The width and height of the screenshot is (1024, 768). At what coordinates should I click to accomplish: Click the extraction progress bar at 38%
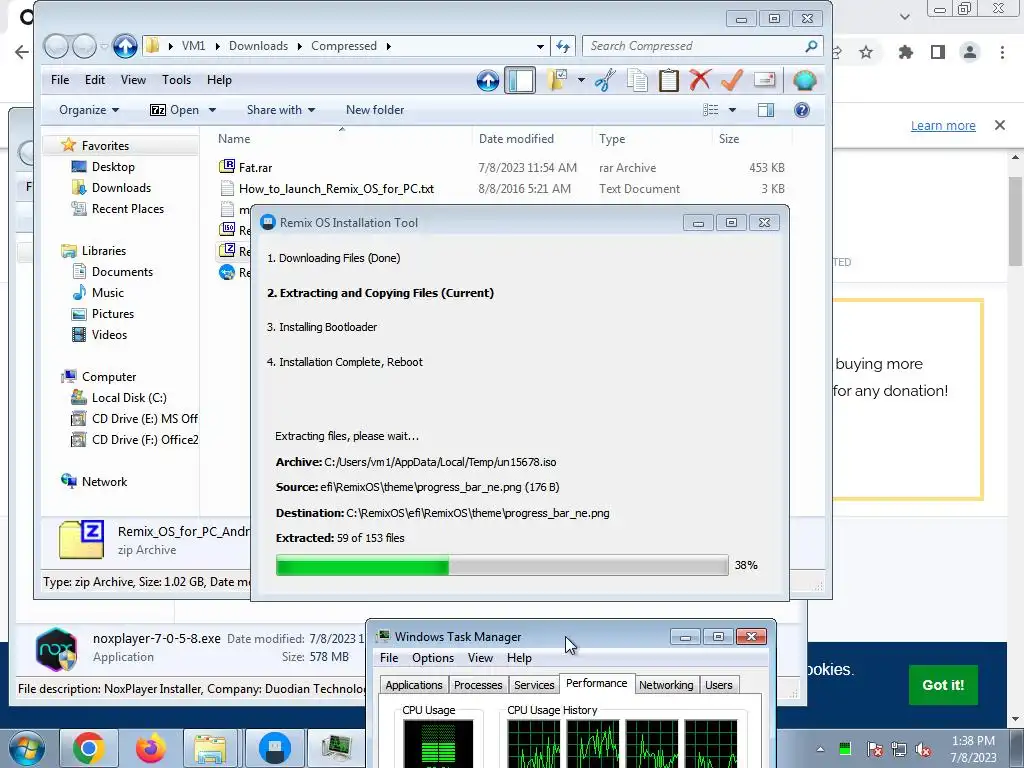502,565
